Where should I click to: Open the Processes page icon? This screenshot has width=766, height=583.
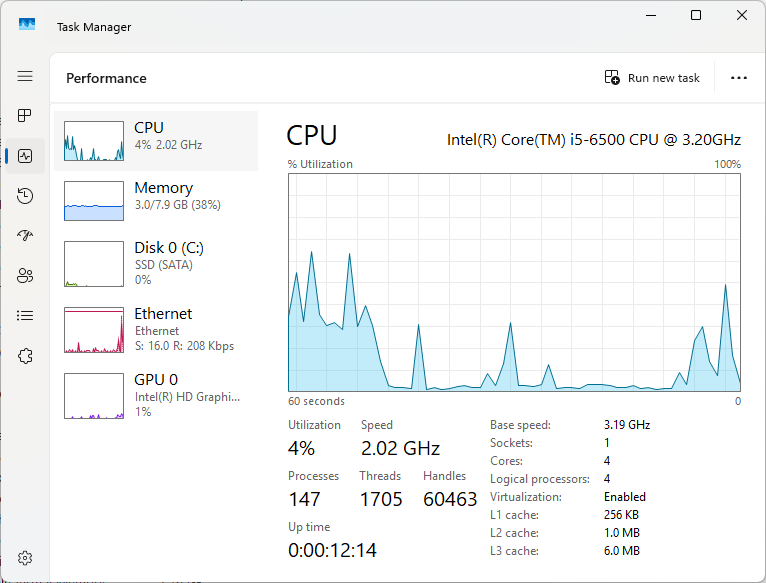pos(25,116)
